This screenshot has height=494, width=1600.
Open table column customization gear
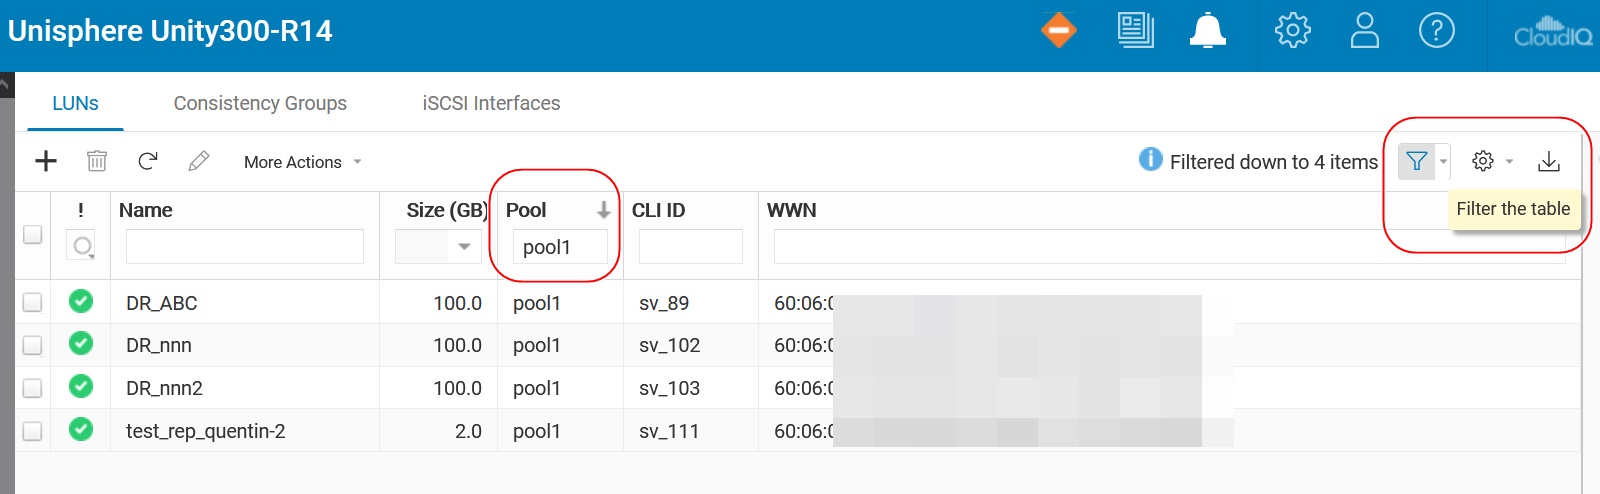click(1483, 161)
